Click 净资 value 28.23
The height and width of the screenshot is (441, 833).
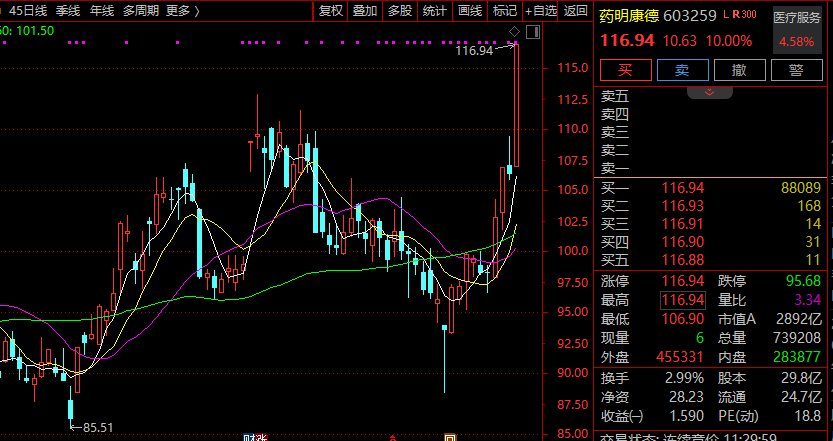[686, 397]
